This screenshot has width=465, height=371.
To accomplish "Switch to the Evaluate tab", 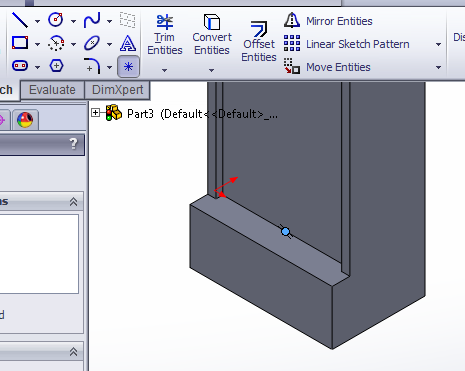I will pyautogui.click(x=52, y=90).
